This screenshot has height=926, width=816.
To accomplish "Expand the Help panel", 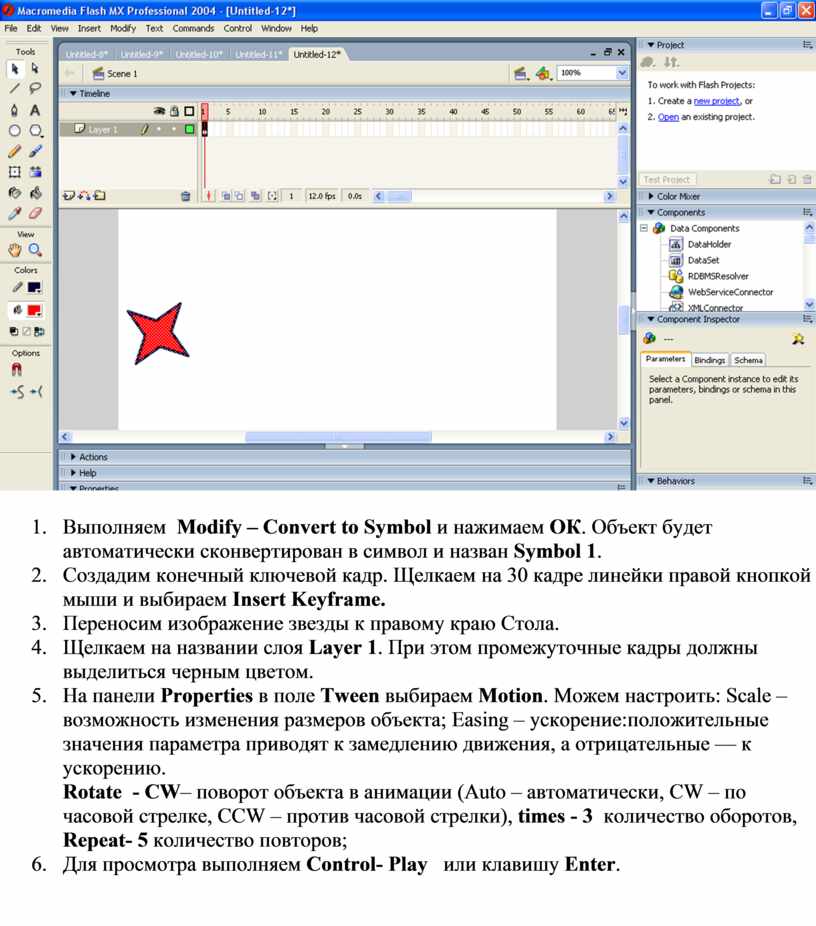I will pos(73,472).
